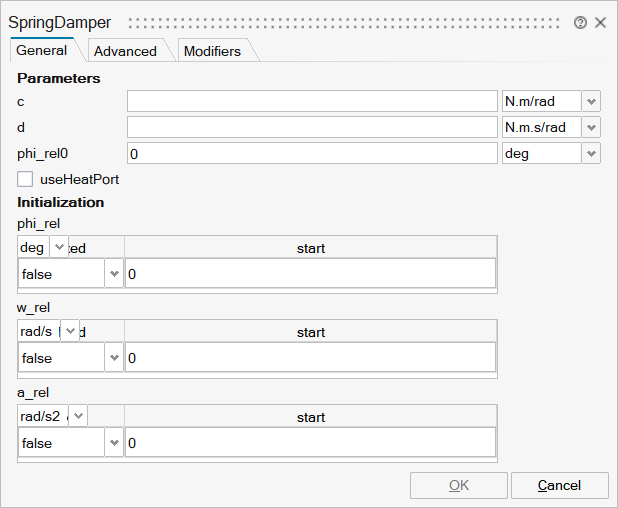Open the Modifiers tab

212,51
